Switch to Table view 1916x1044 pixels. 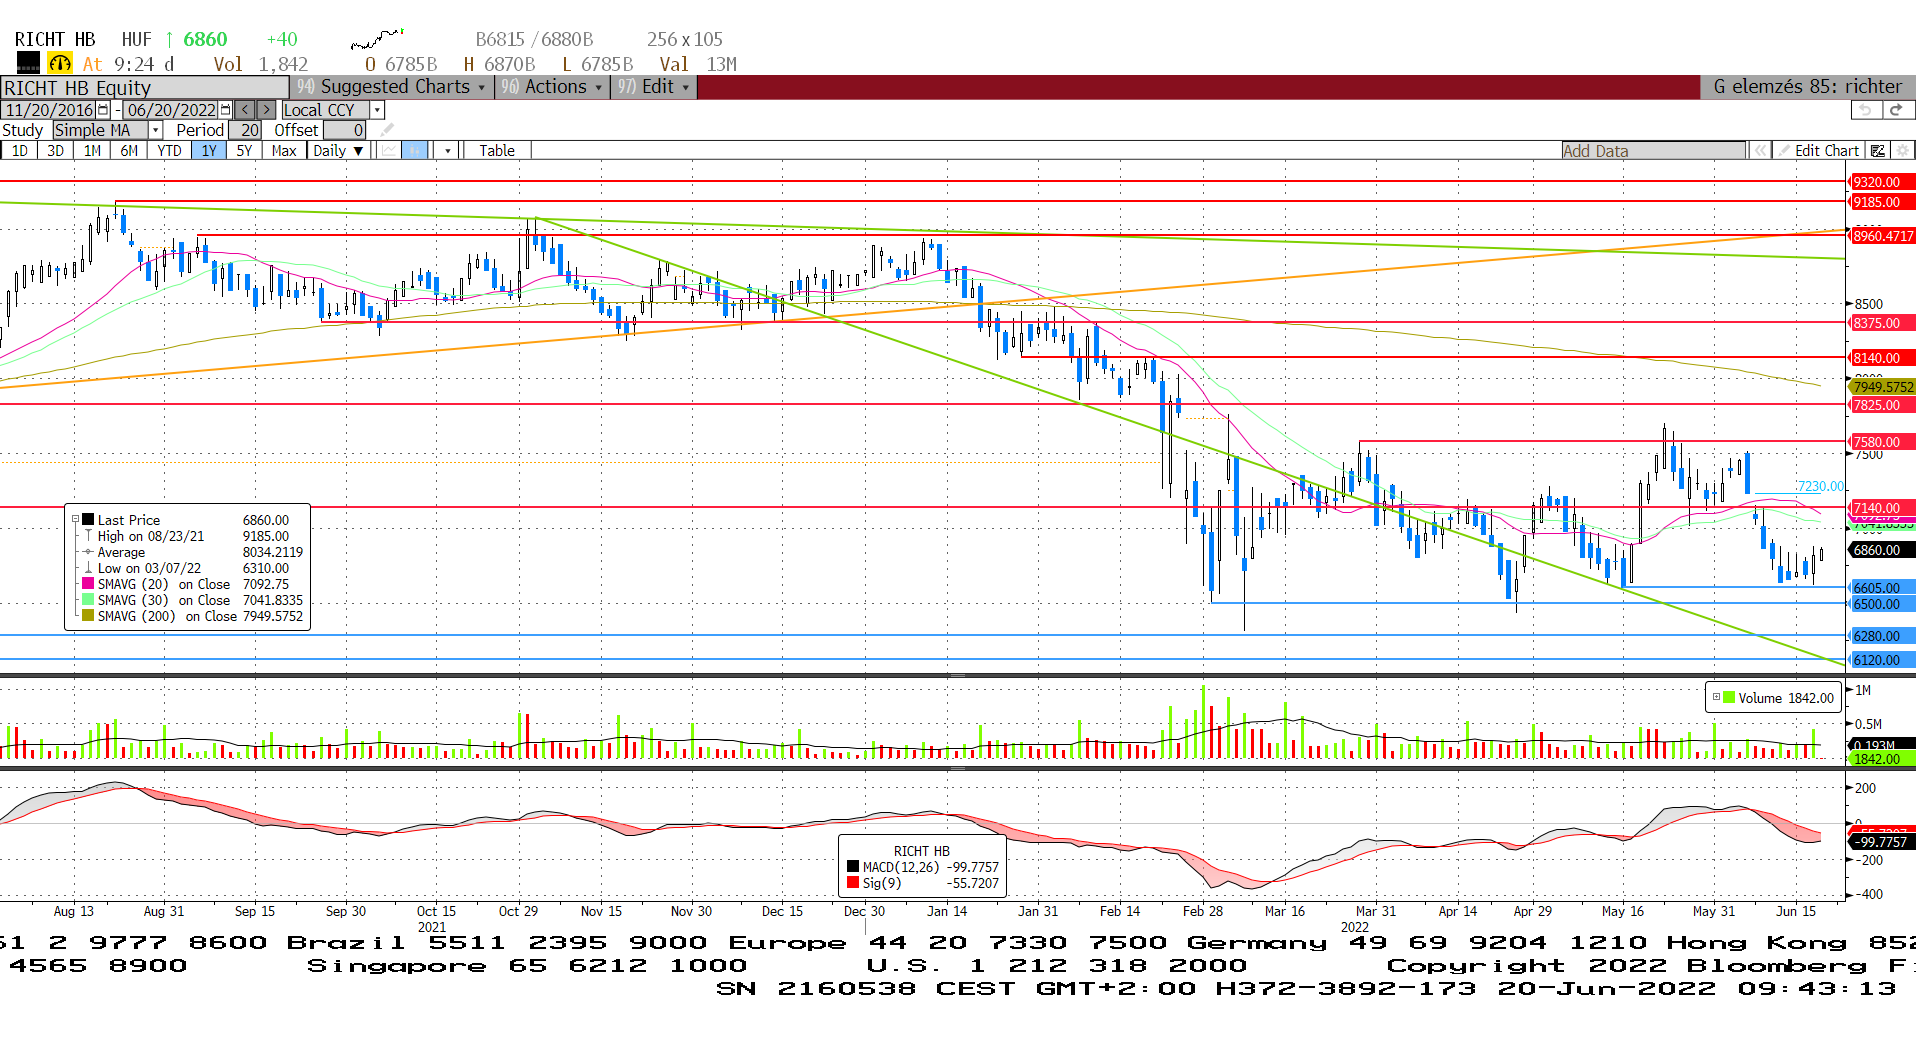[497, 150]
